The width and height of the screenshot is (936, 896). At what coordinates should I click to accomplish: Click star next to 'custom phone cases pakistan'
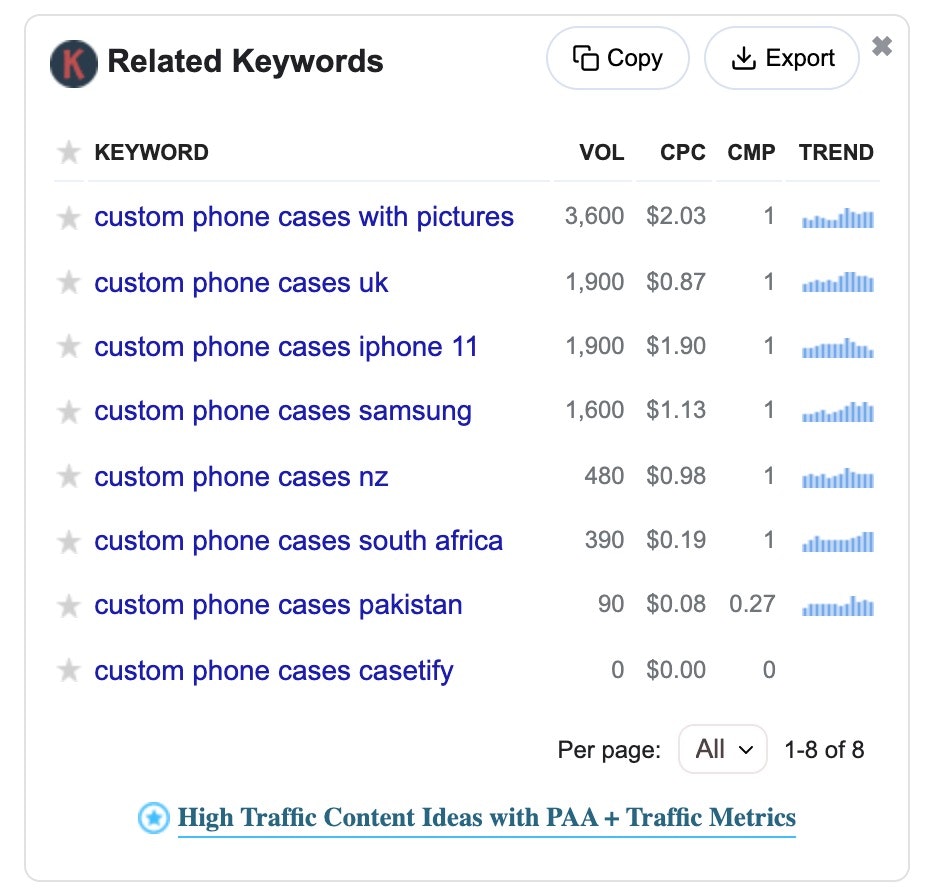(69, 606)
